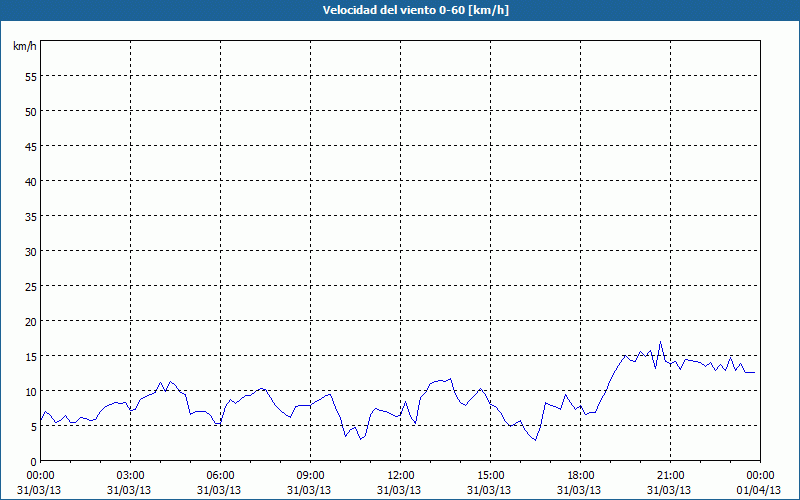Screen dimensions: 800x500
Task: Click the chart title 'Velocidad del viento 0-60 [km/h]'
Action: (x=415, y=10)
